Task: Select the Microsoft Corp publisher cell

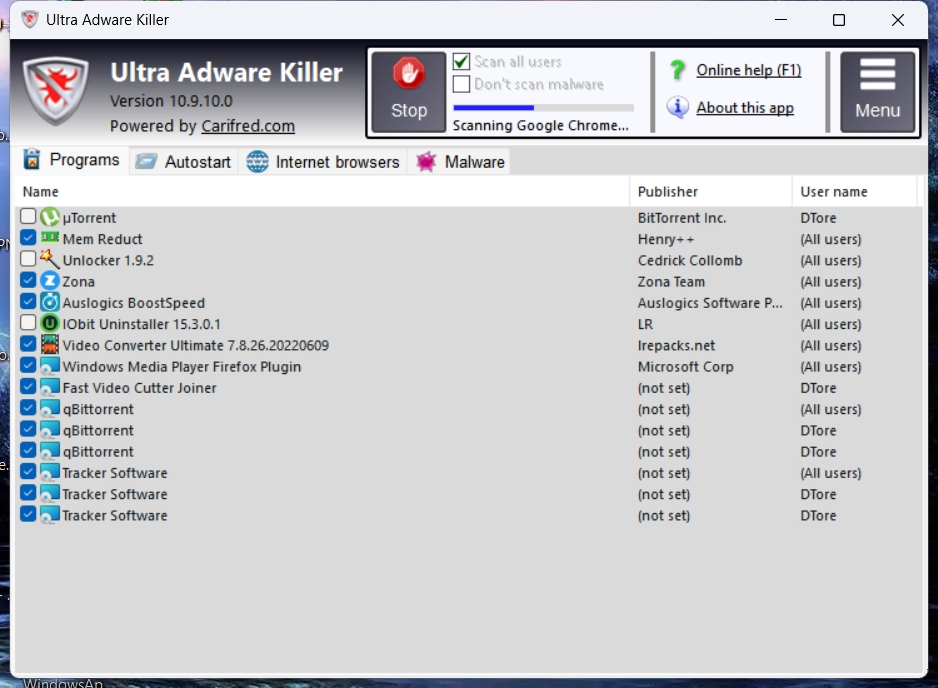Action: pos(686,367)
